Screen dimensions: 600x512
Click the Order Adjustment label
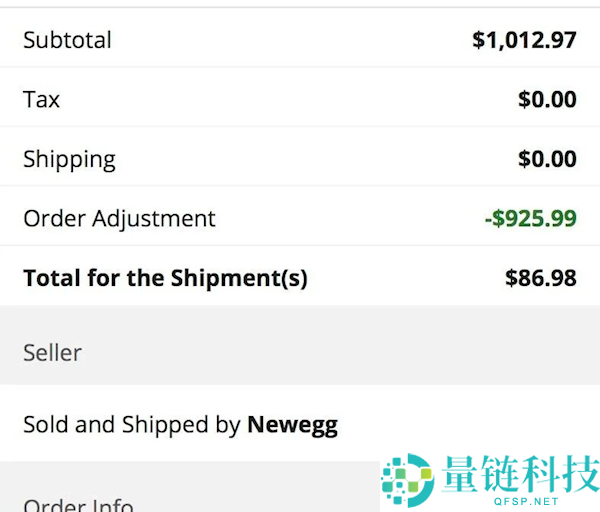[119, 218]
